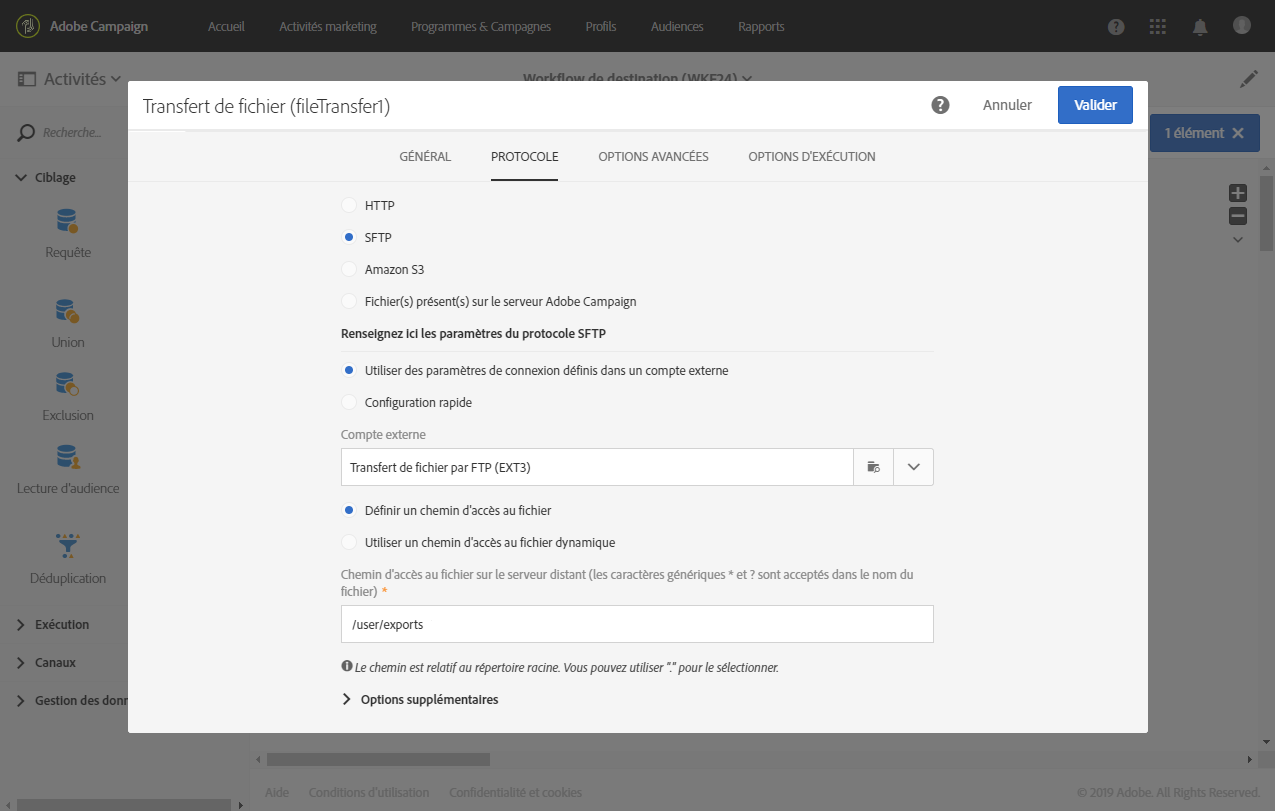Zoom out with the minus icon
This screenshot has height=811, width=1275.
tap(1238, 216)
